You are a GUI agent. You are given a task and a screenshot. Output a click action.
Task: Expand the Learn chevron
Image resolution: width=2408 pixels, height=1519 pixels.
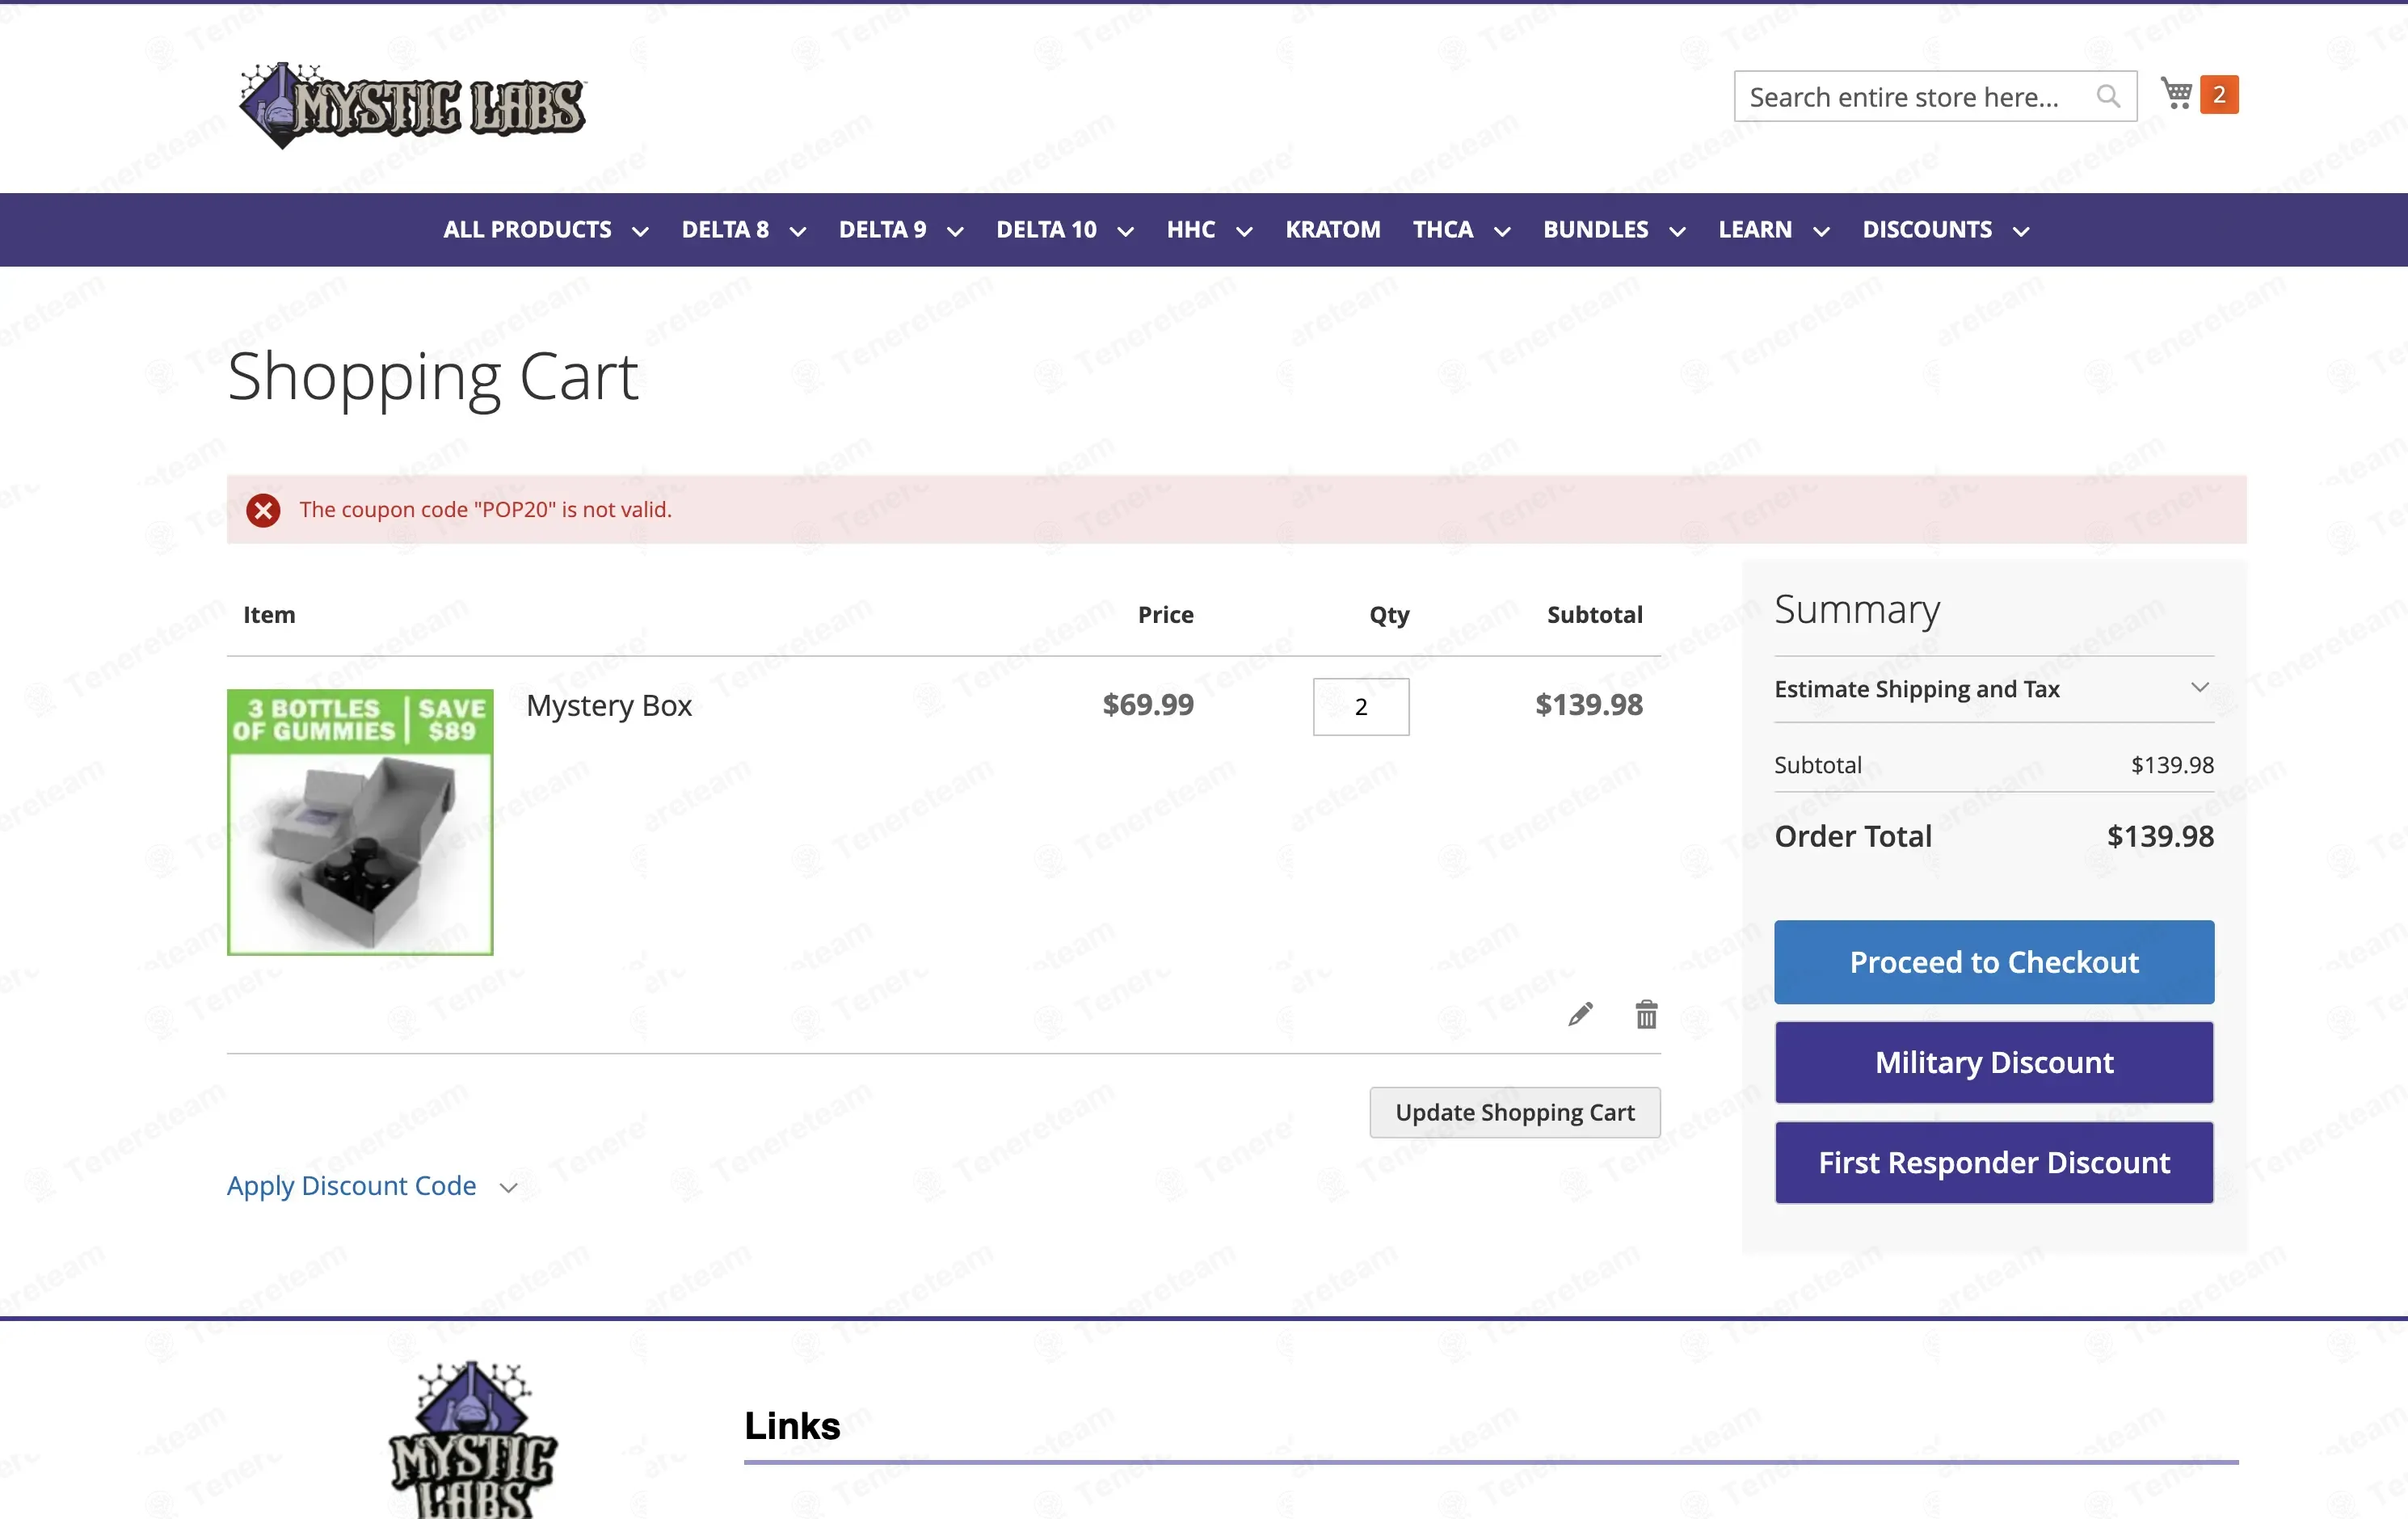(x=1822, y=232)
